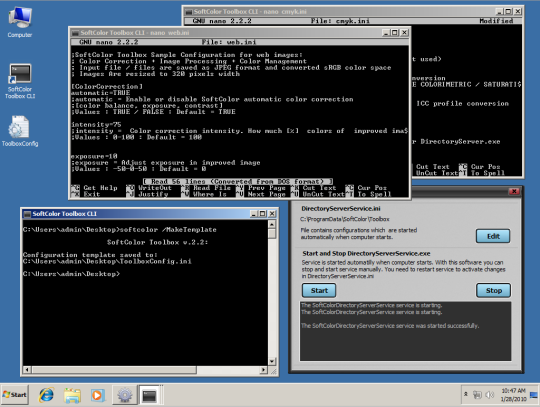Open the clock showing 10:47 AM
This screenshot has width=540, height=407.
coord(513,395)
